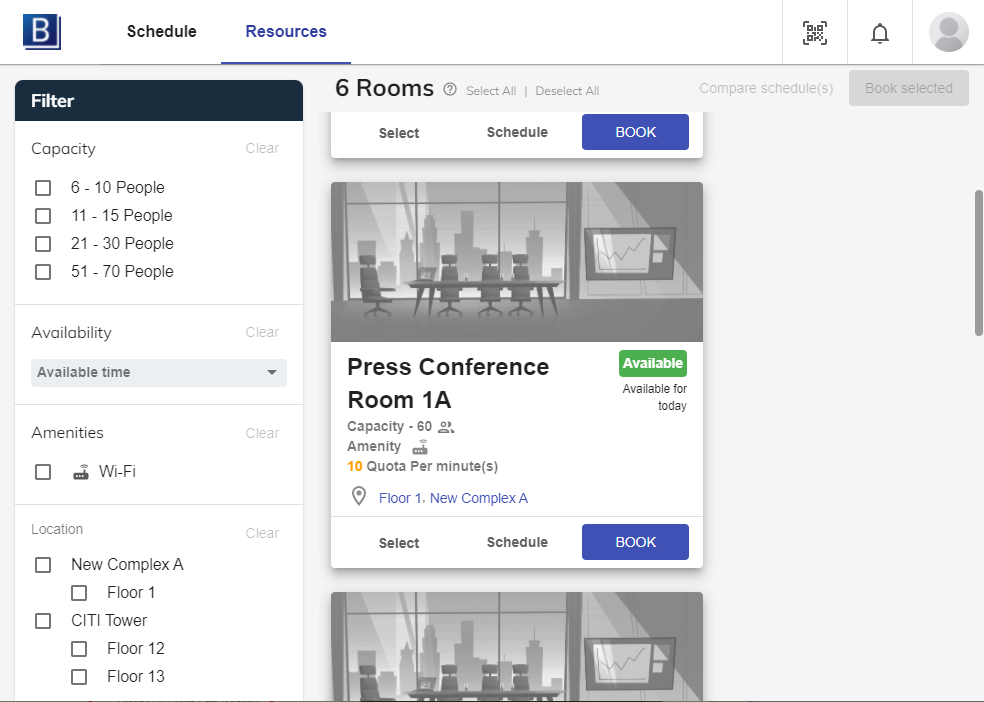Click the vertical page scrollbar
Viewport: 984px width, 702px height.
978,262
